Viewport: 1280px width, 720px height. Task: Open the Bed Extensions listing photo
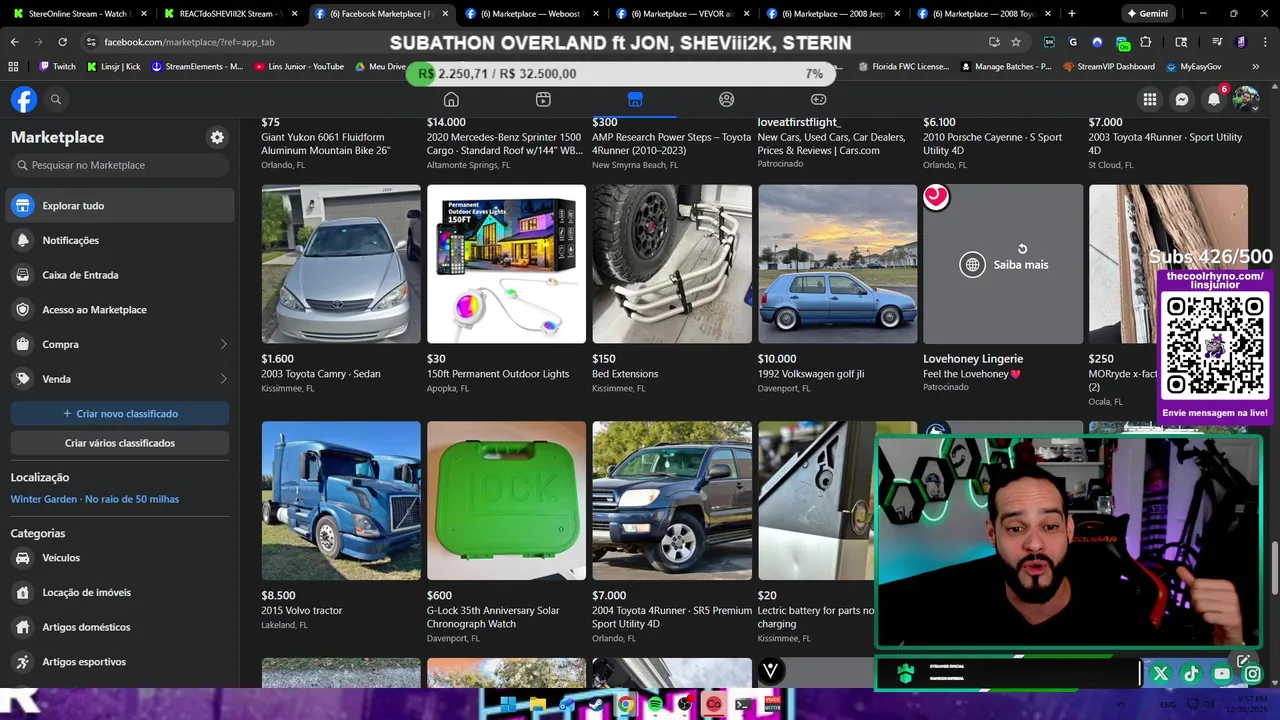tap(672, 264)
